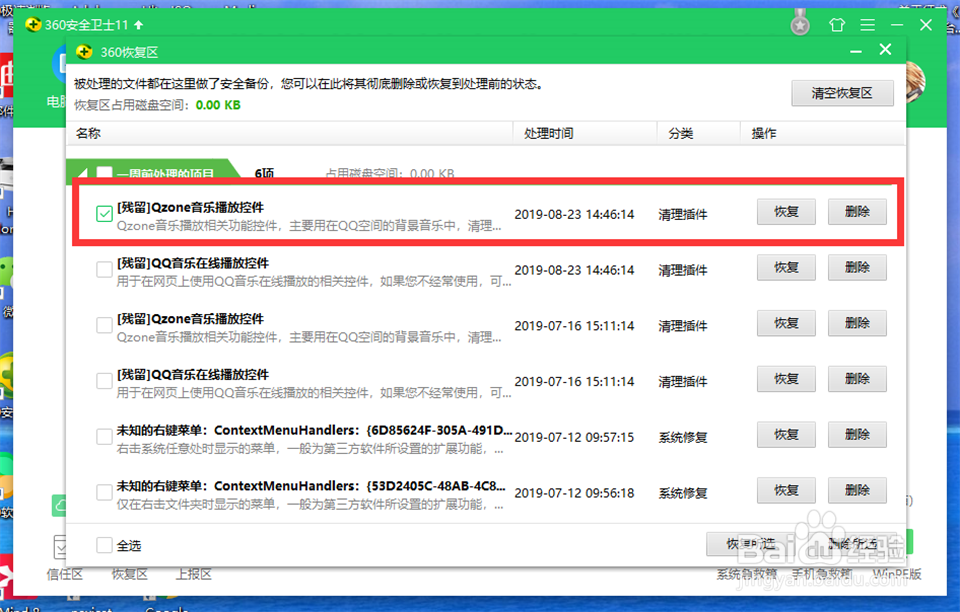The image size is (960, 612).
Task: Sort by the 名称 column header
Action: 290,133
